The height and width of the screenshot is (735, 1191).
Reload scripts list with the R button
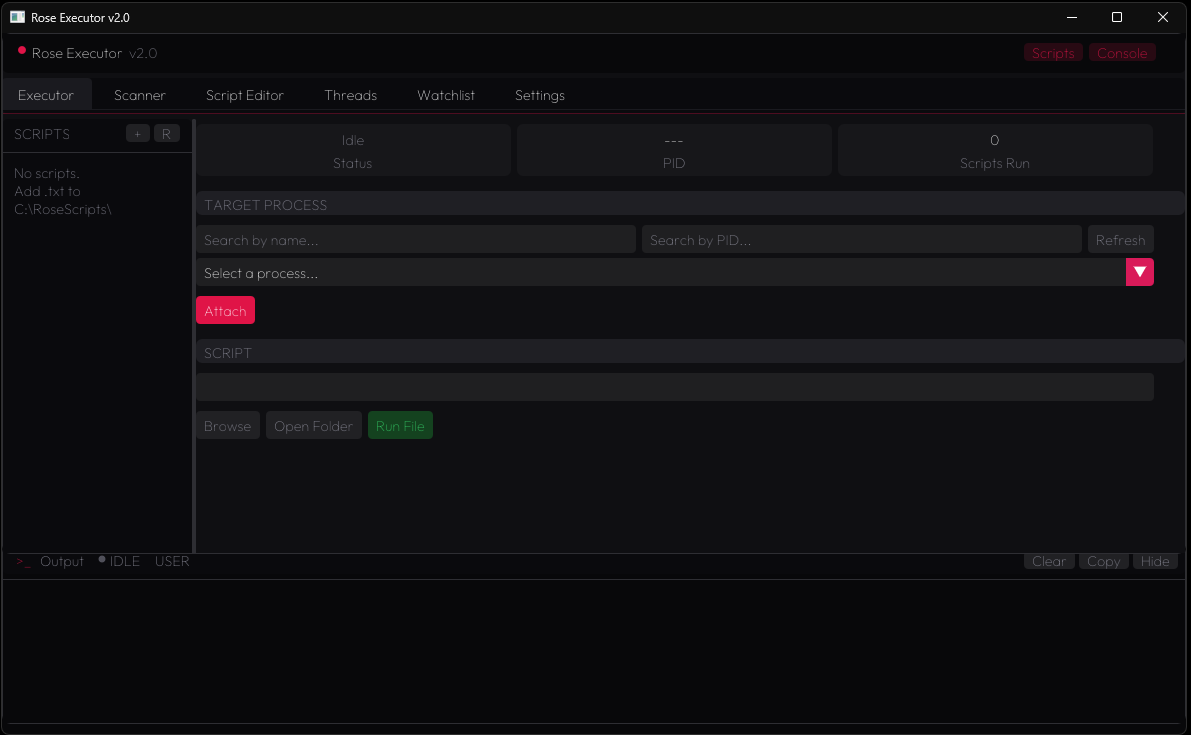click(166, 134)
